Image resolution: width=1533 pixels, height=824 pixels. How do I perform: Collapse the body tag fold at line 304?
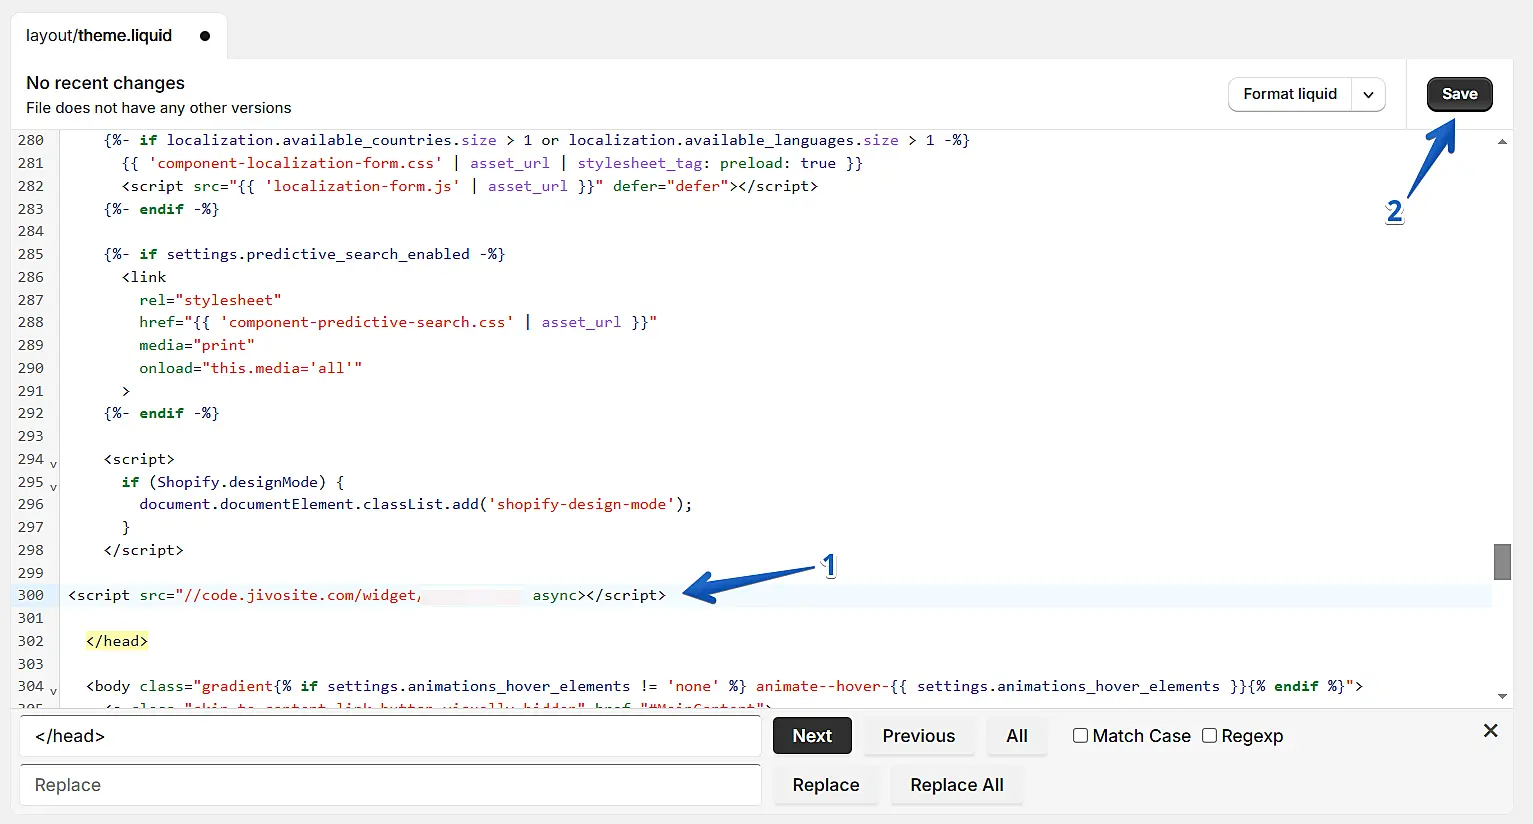pyautogui.click(x=53, y=691)
